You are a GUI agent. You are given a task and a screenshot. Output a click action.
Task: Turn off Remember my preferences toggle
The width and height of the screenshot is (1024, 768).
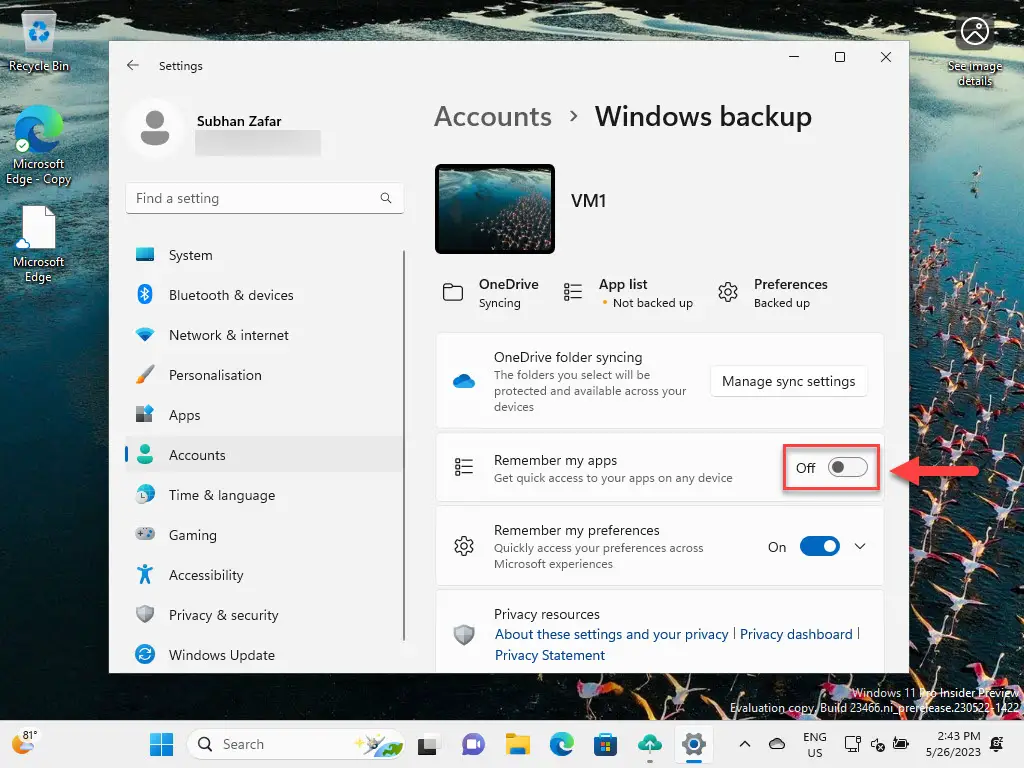pyautogui.click(x=819, y=547)
